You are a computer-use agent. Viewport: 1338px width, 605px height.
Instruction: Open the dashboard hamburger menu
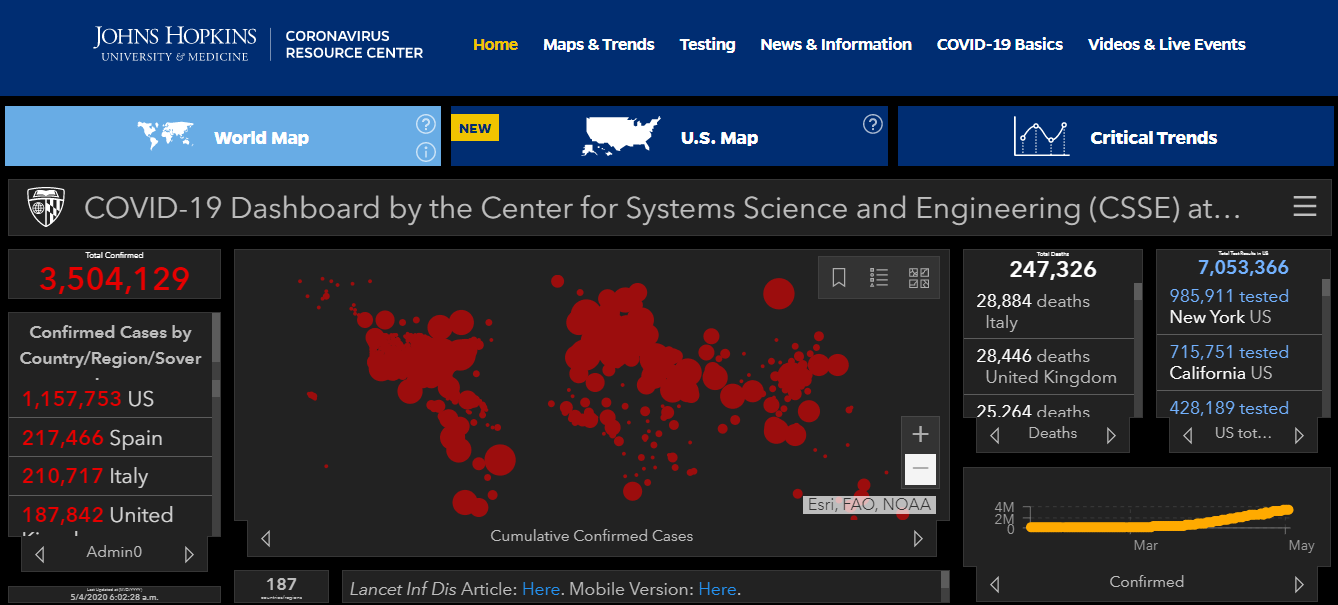tap(1304, 207)
